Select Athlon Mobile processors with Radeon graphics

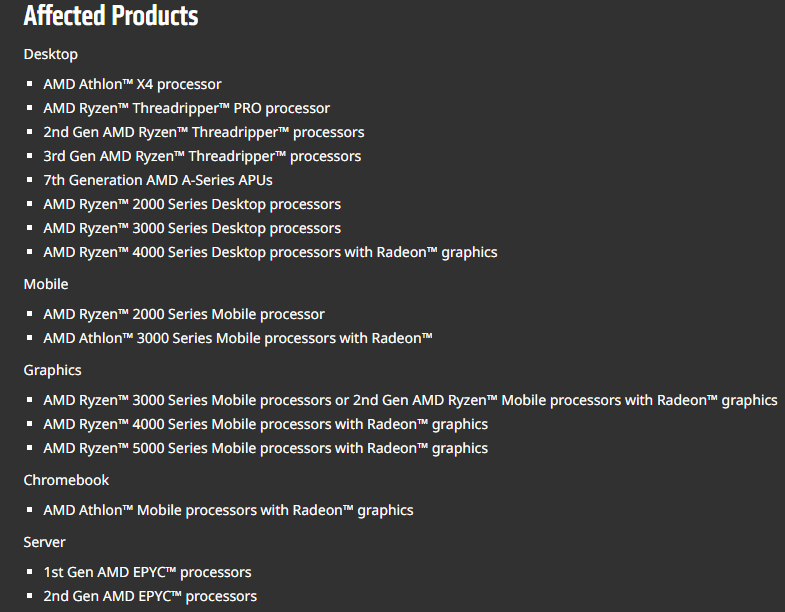point(228,510)
